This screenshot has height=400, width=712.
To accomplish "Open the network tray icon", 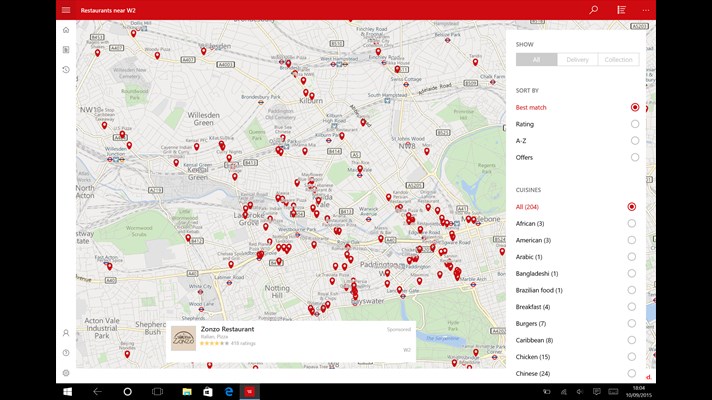I will point(564,391).
